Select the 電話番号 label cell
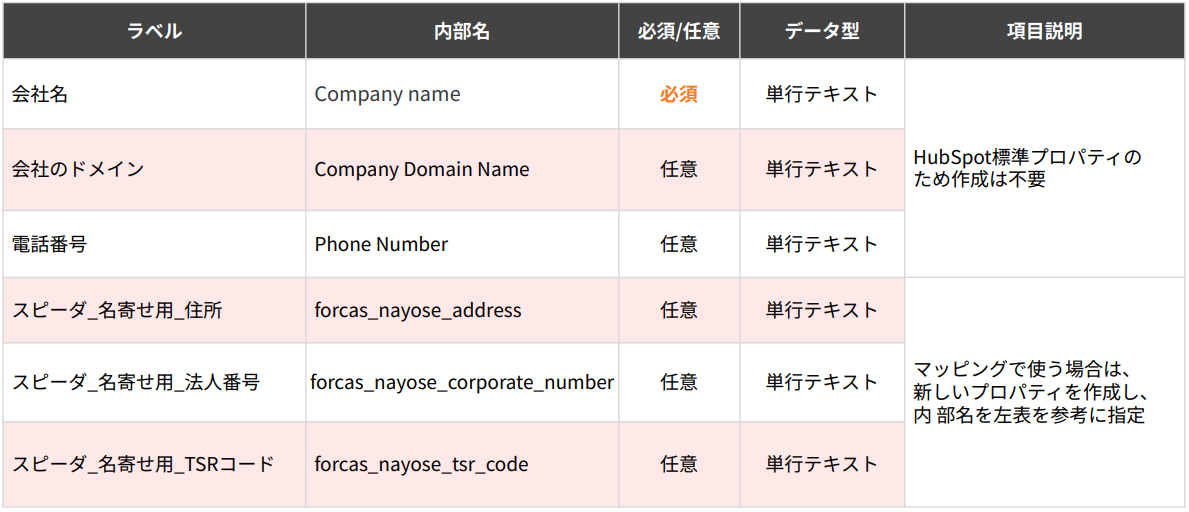Screen dimensions: 1189x512 (49, 244)
